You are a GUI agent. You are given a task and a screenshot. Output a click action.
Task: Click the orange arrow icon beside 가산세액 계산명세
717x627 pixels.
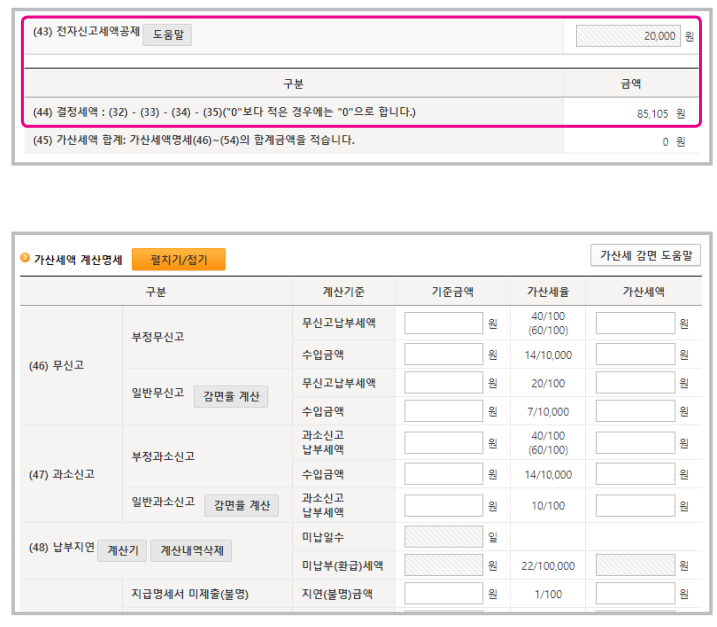tap(25, 258)
